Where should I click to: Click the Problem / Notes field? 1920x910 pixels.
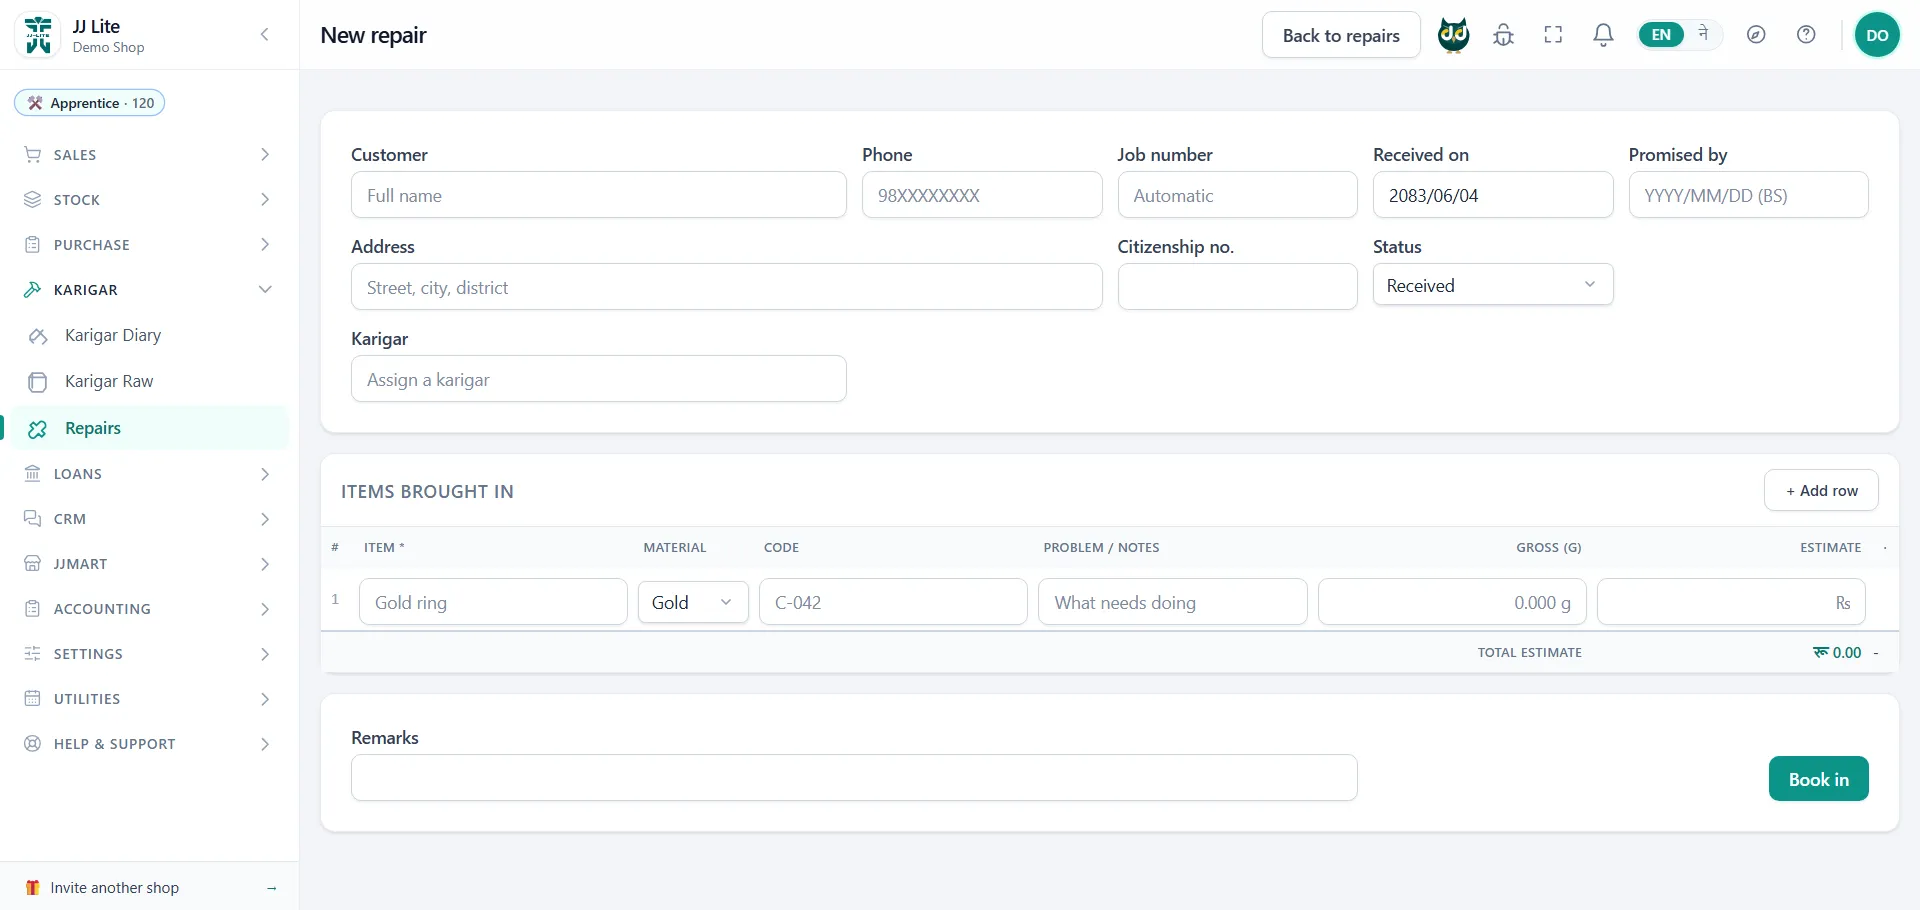[1172, 602]
